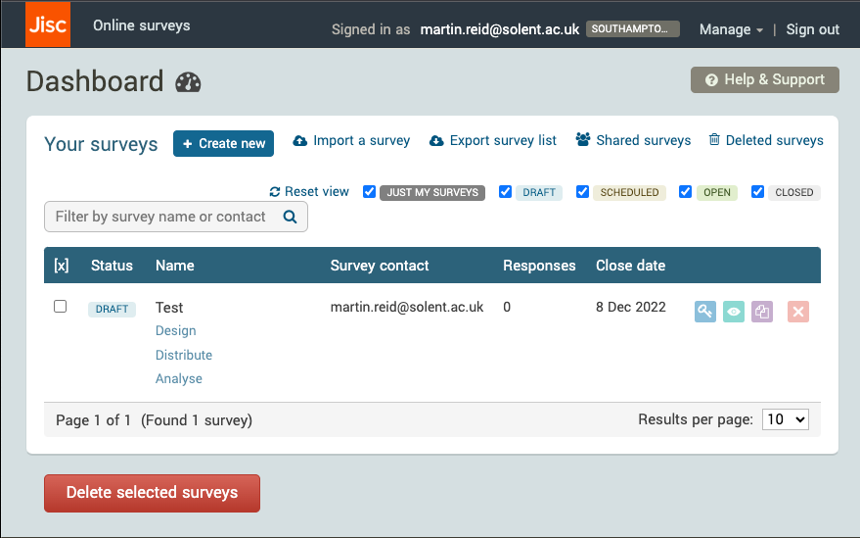The width and height of the screenshot is (860, 538).
Task: Click the 8 Dec 2022 close date
Action: pos(631,307)
